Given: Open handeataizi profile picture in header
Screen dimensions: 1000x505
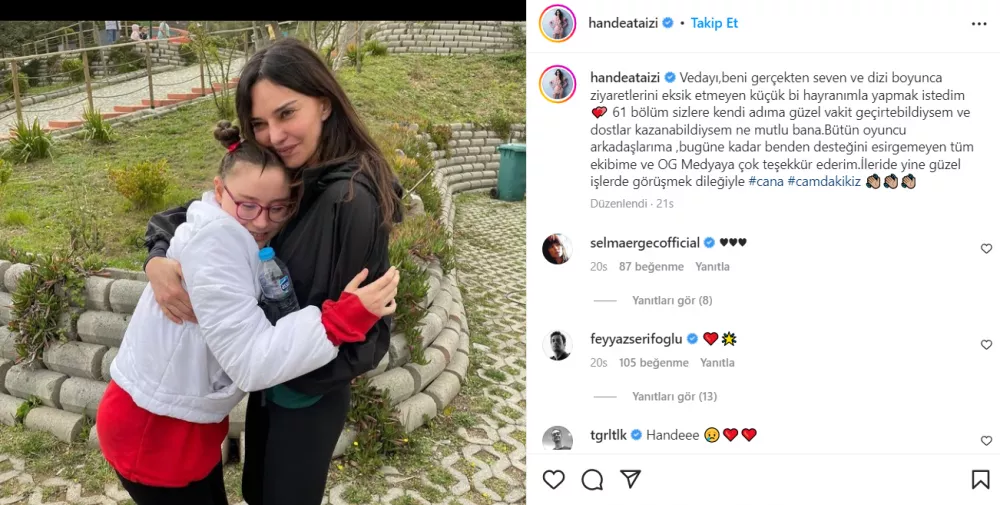Looking at the screenshot, I should pyautogui.click(x=557, y=24).
